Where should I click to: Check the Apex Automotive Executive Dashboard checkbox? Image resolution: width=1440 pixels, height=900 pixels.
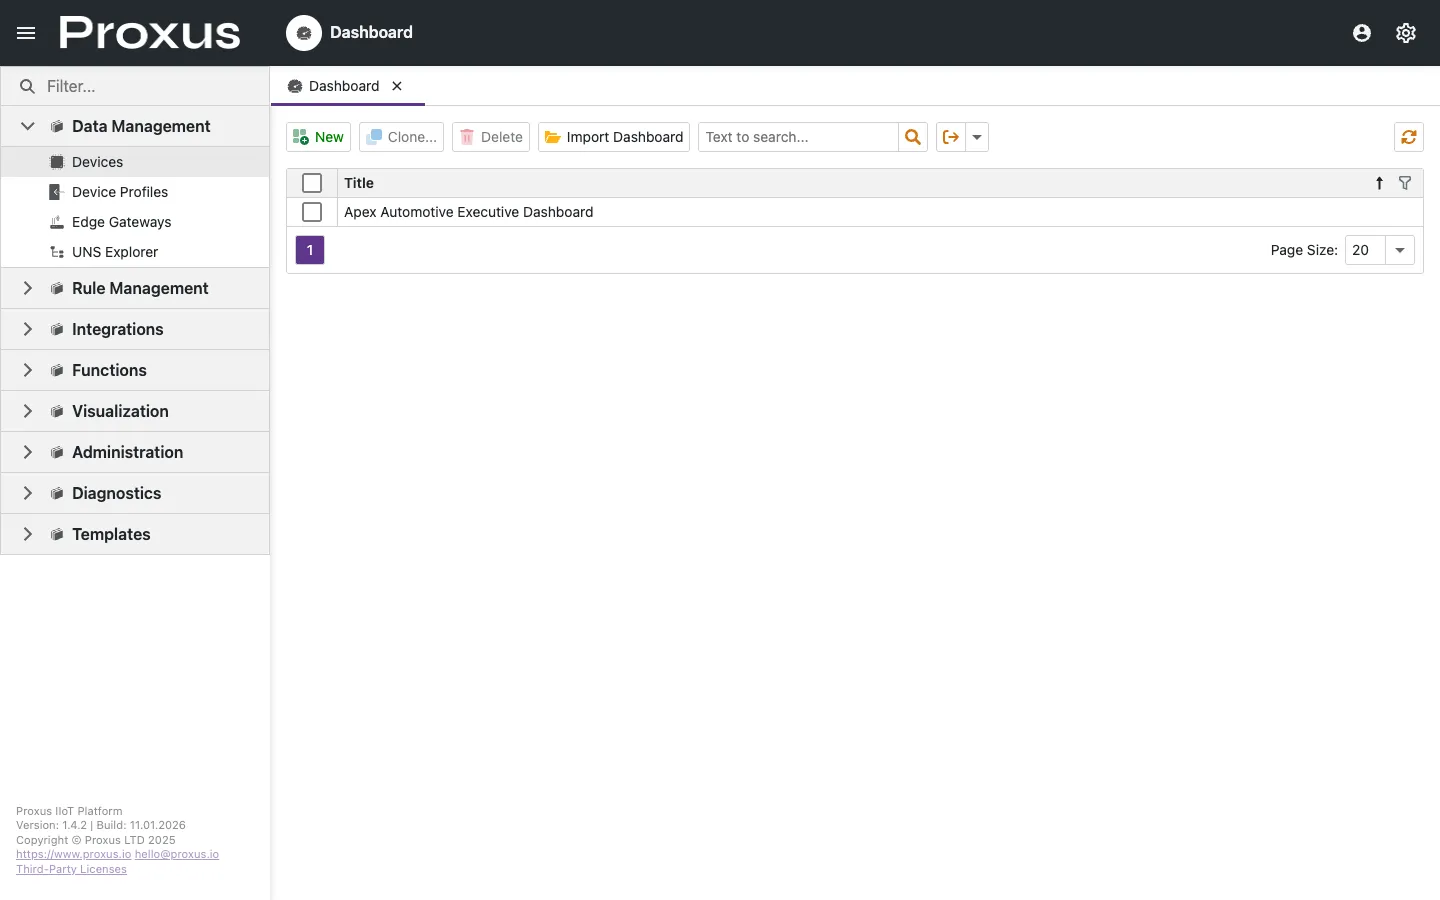click(312, 212)
